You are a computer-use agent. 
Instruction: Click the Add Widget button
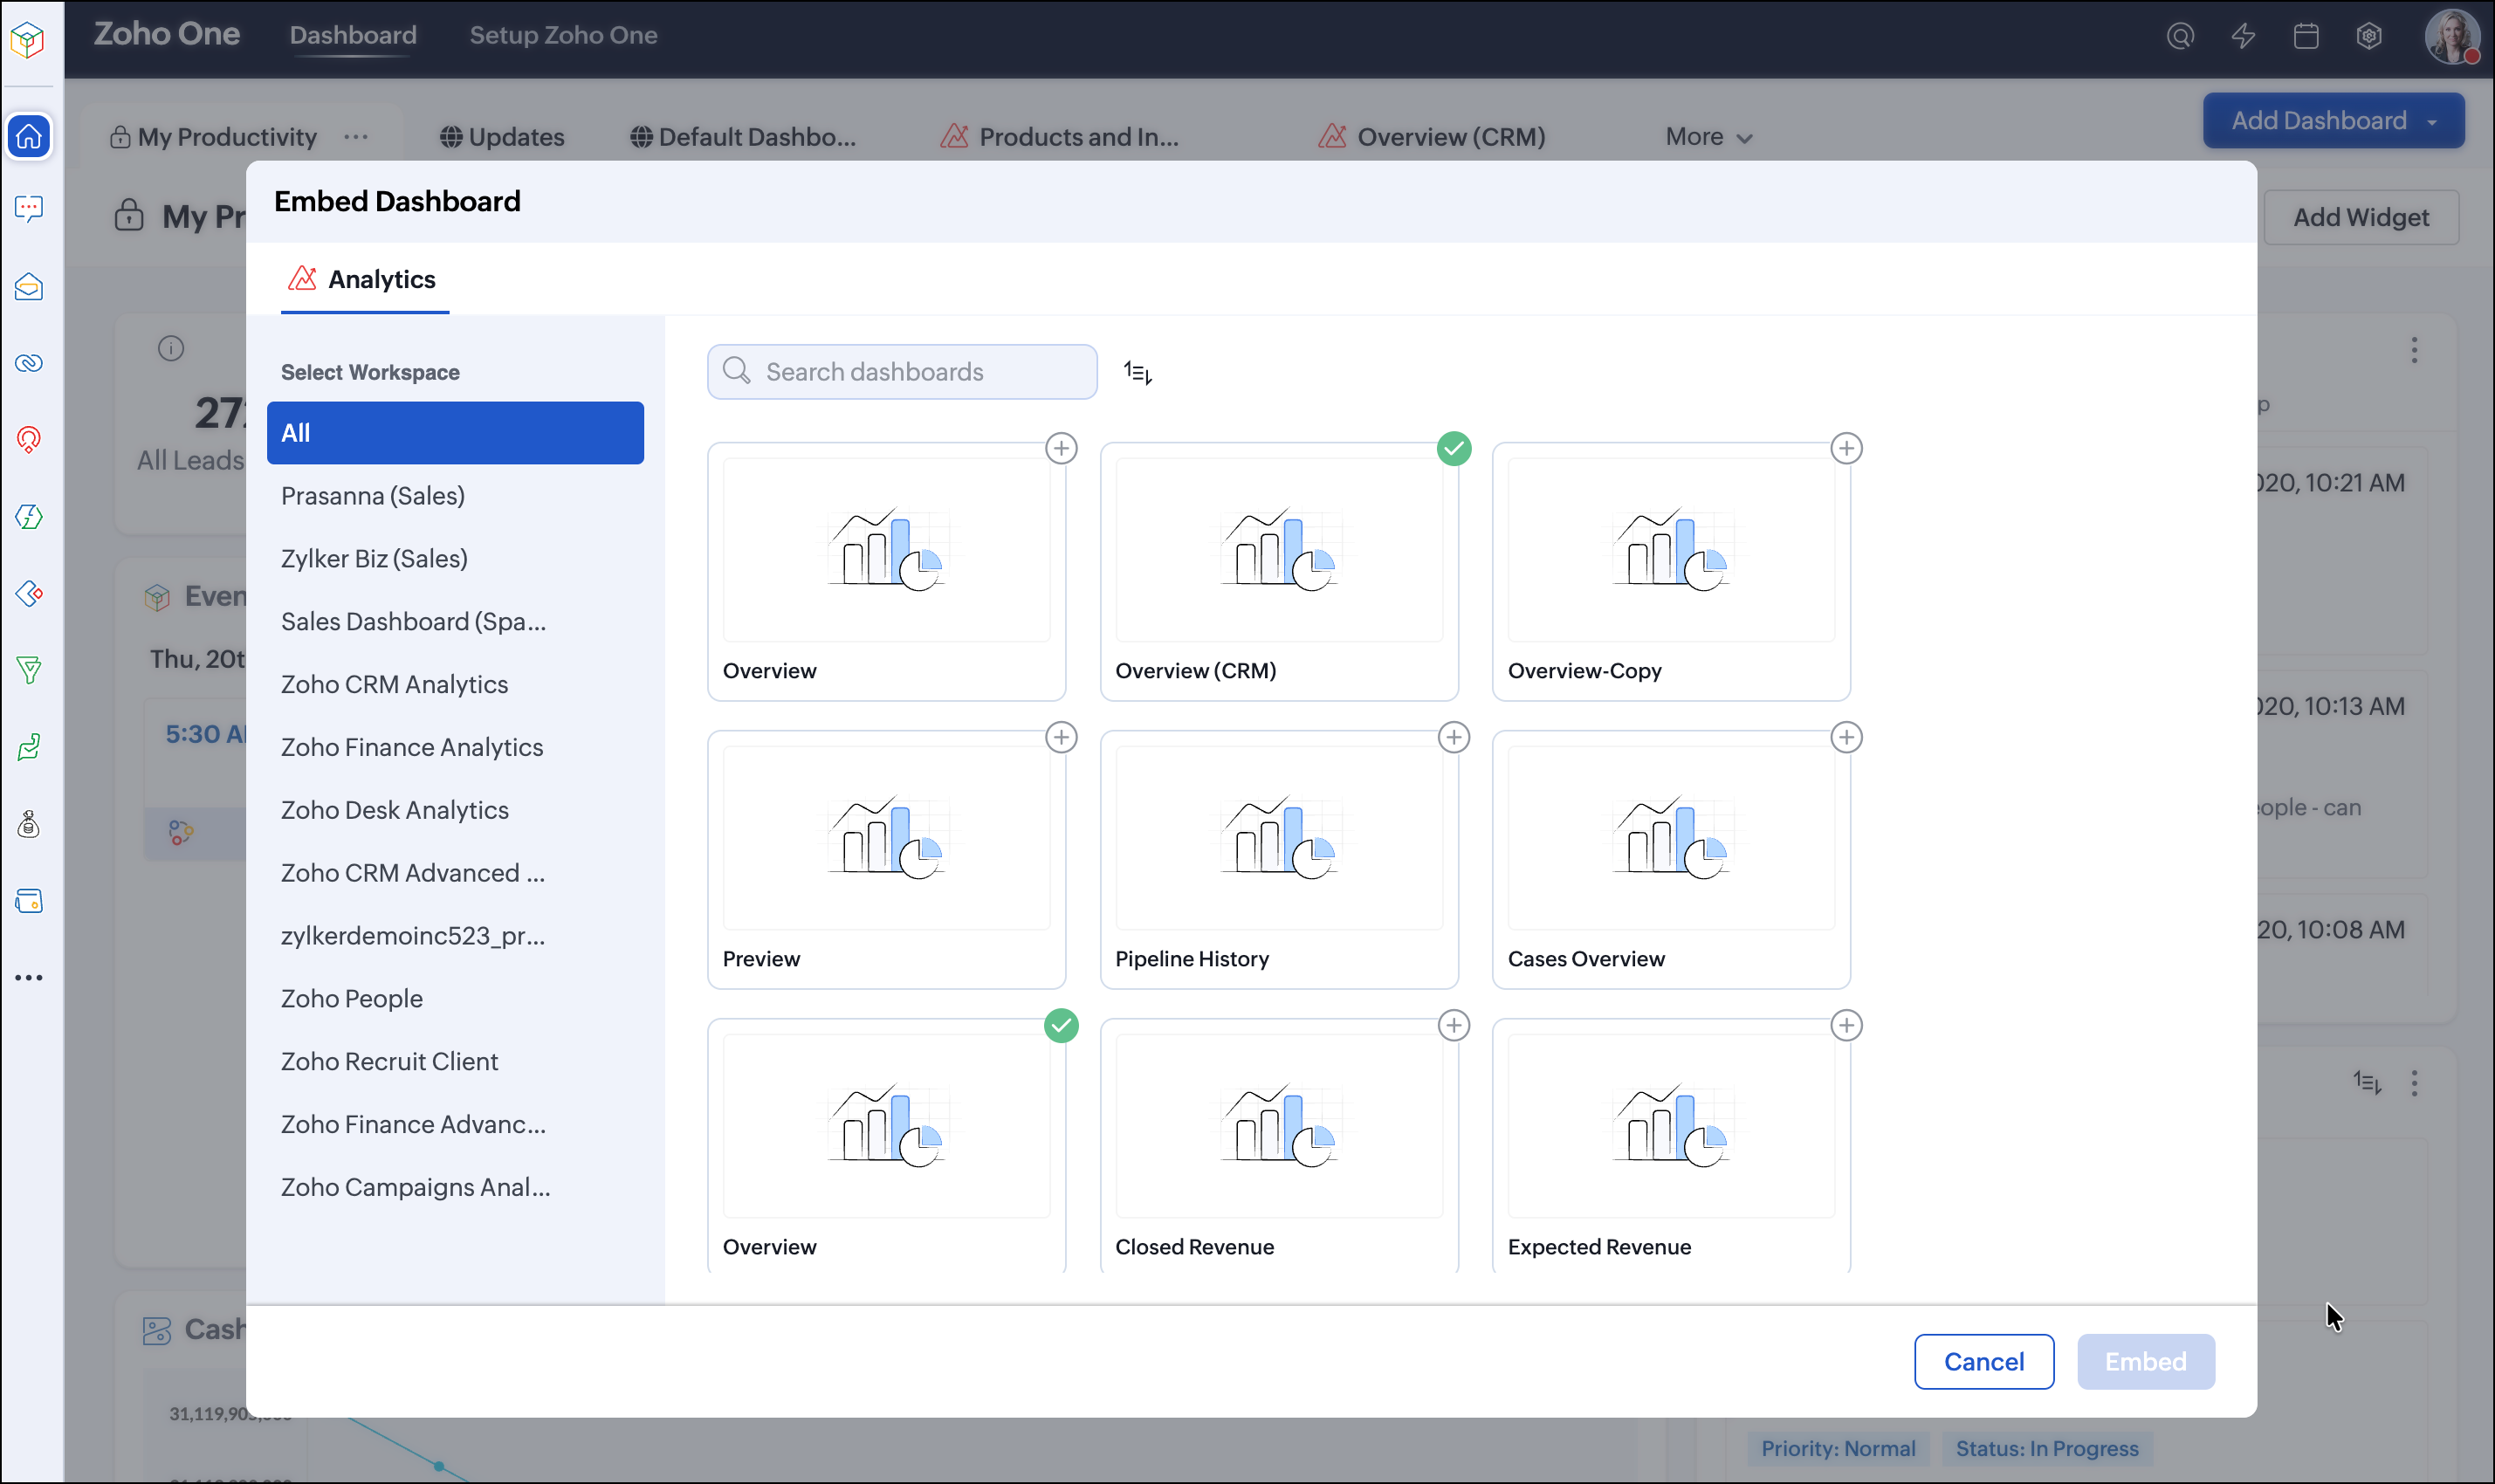2360,217
